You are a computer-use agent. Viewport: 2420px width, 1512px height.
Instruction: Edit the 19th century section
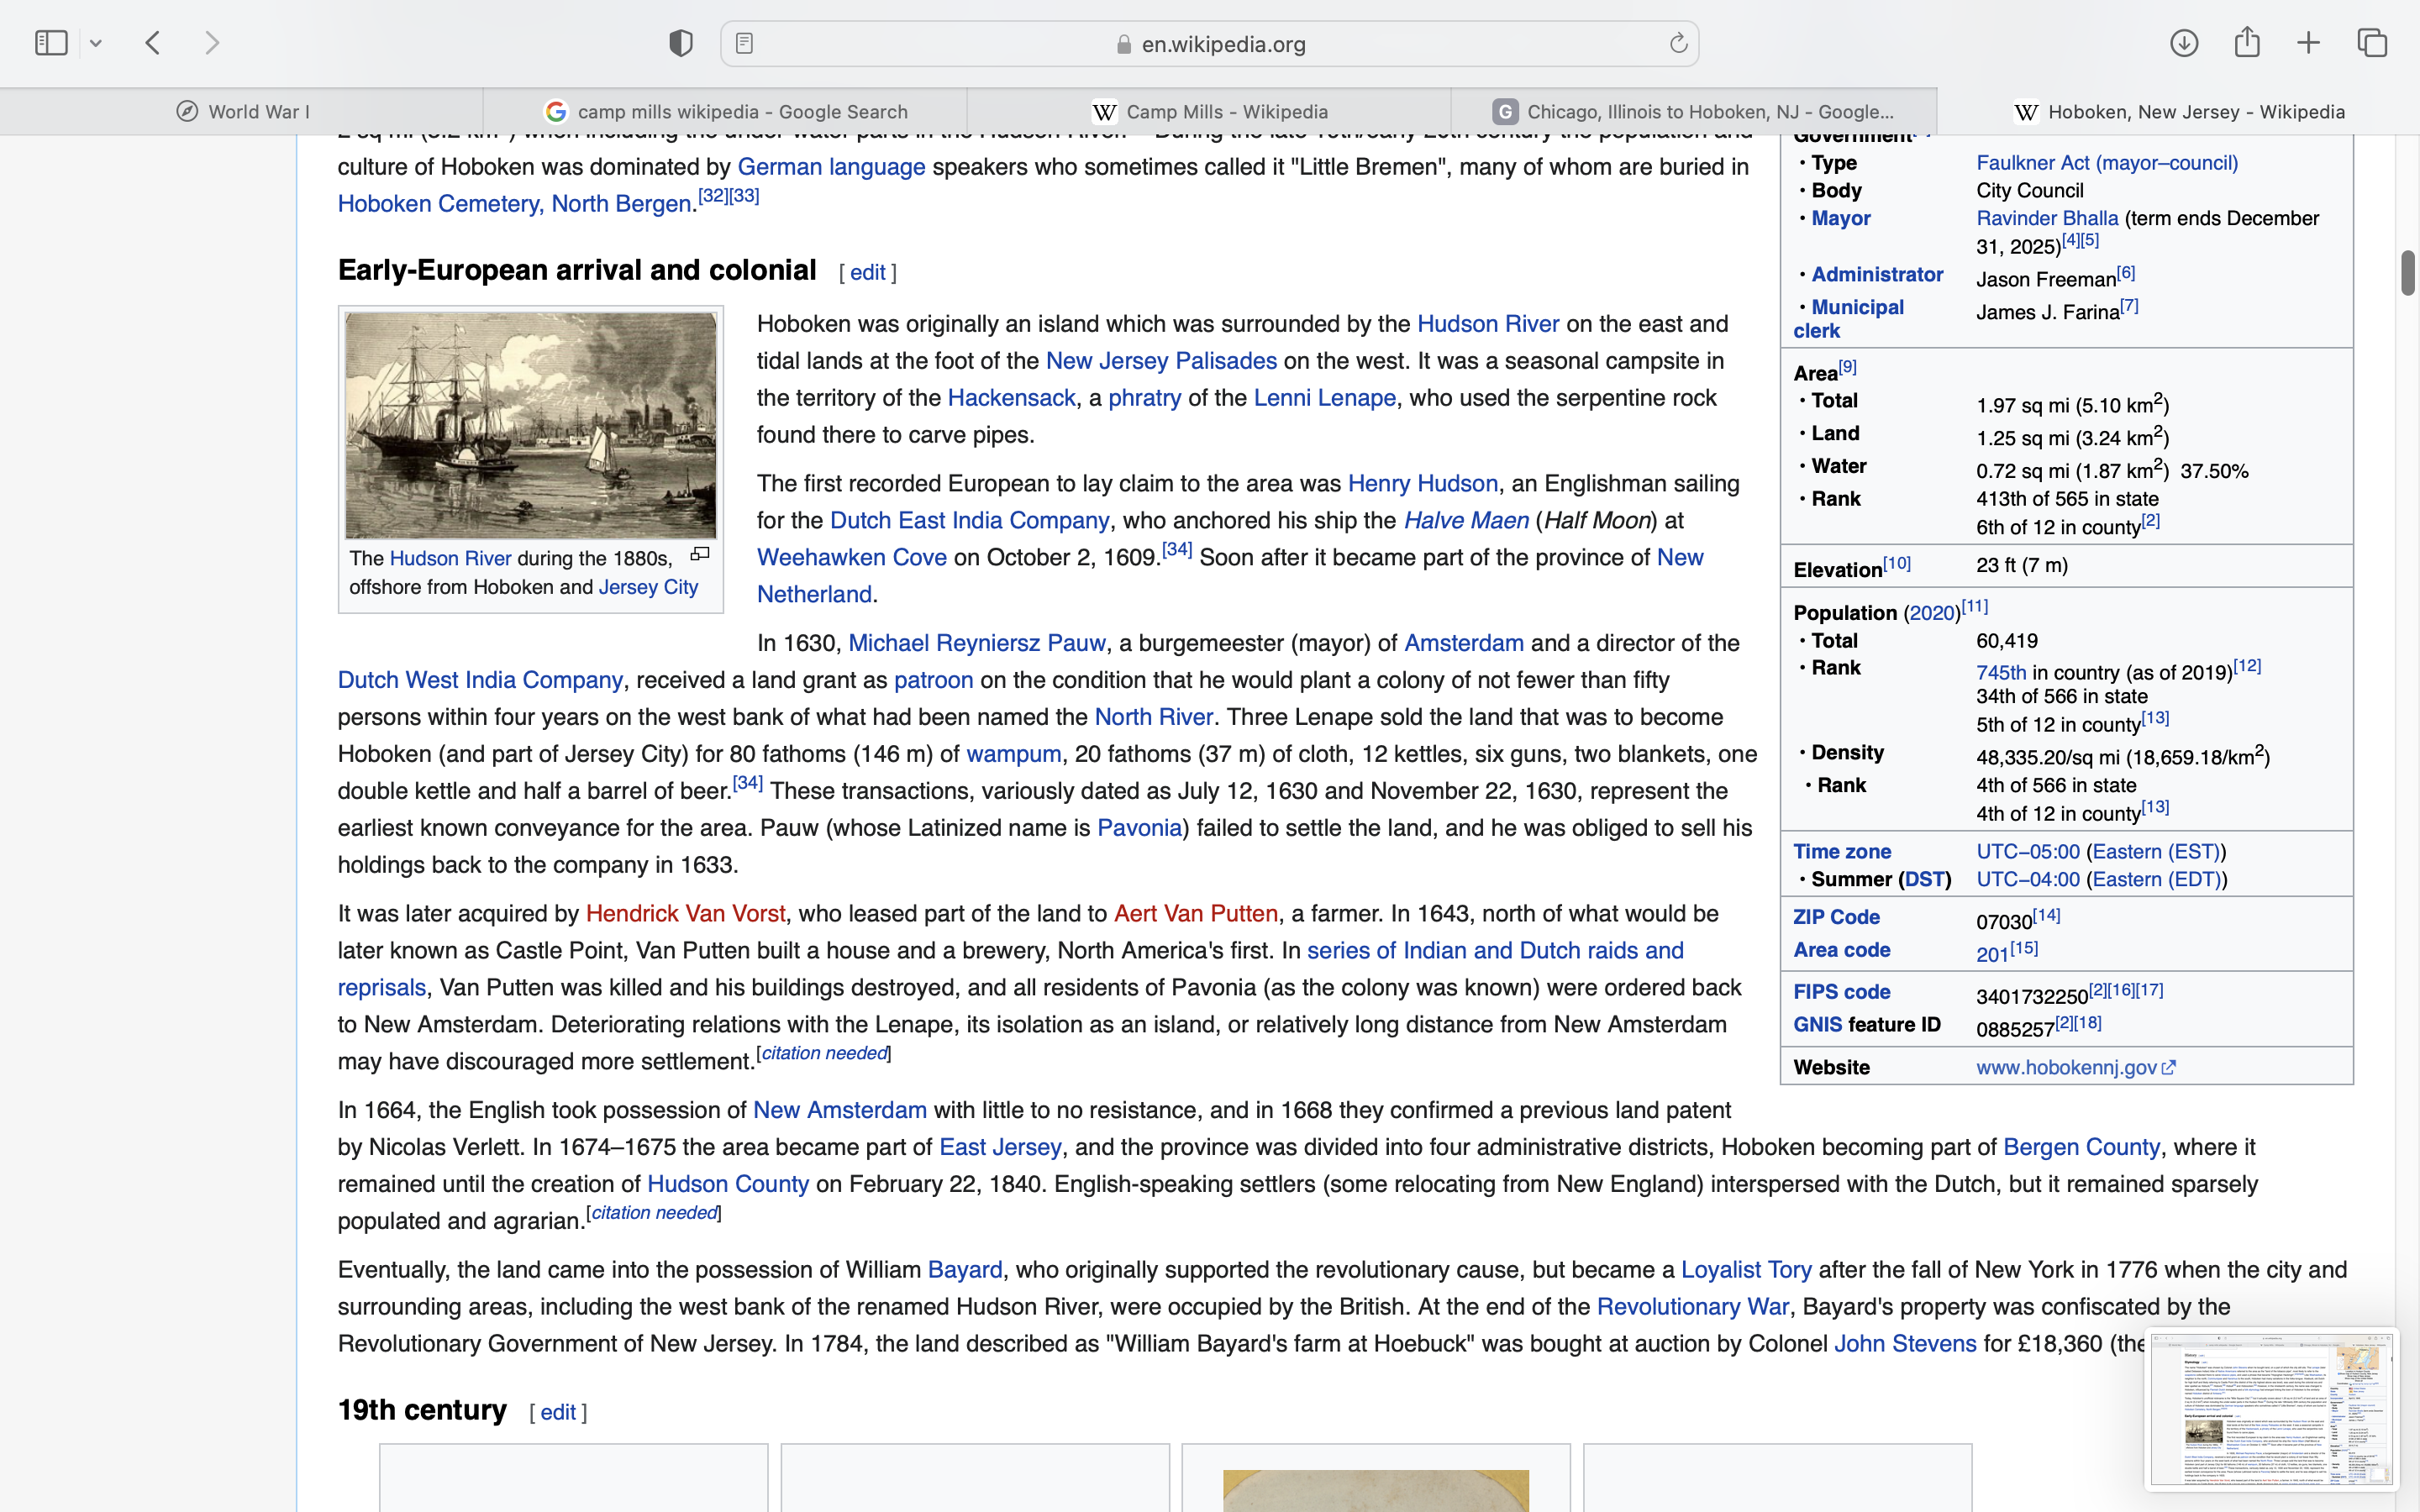coord(558,1412)
